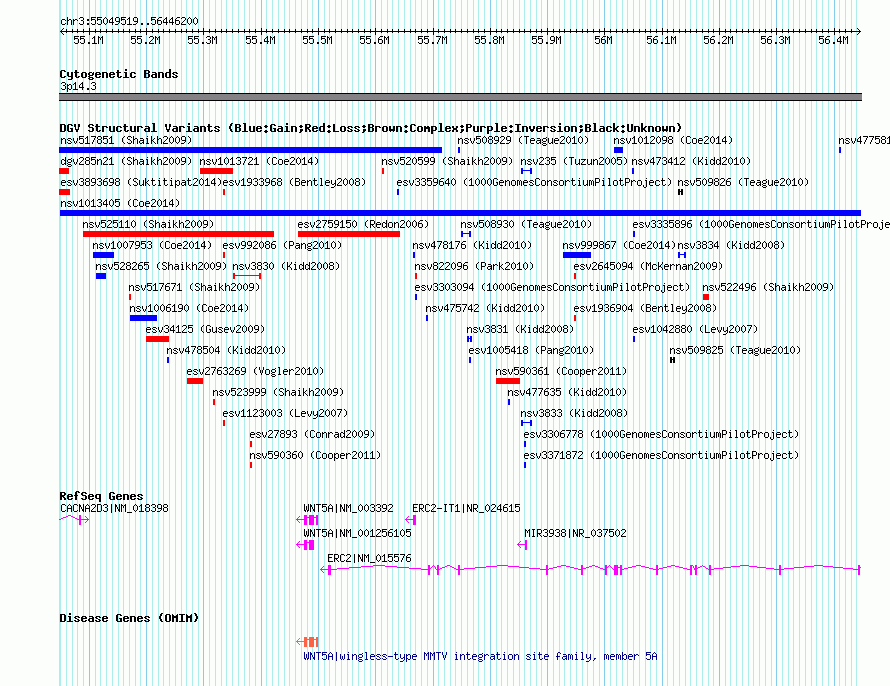This screenshot has width=890, height=686.
Task: Click the chr3:55049519..56446200 coordinates text
Action: pos(129,21)
